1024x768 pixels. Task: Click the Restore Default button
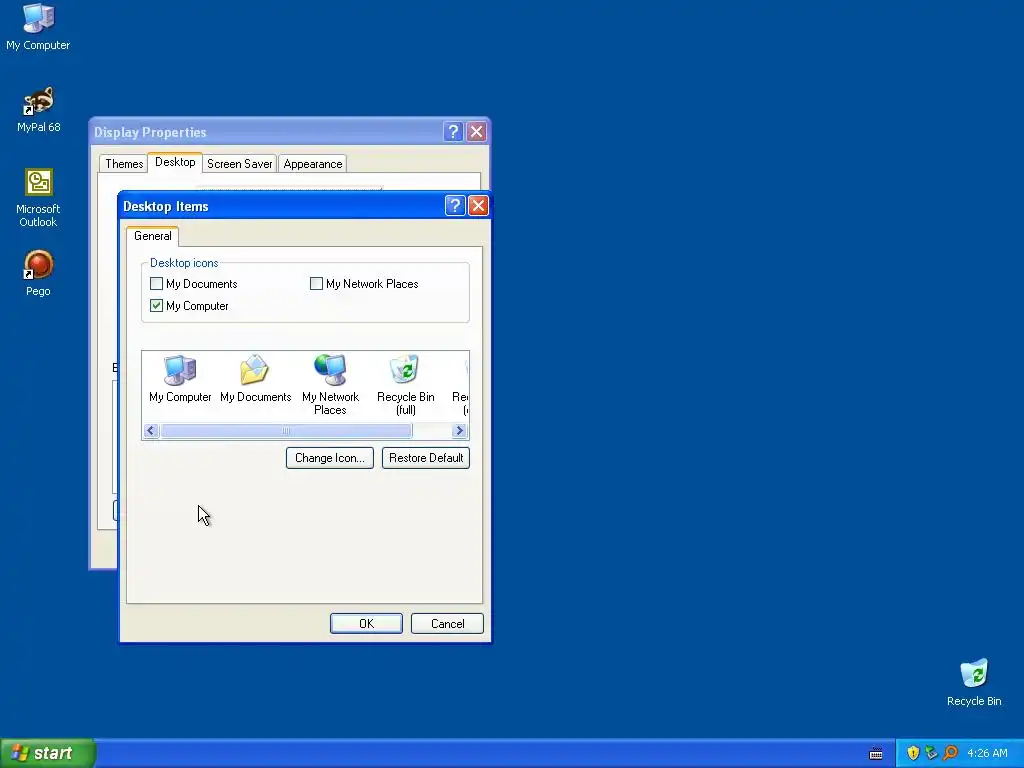point(426,458)
